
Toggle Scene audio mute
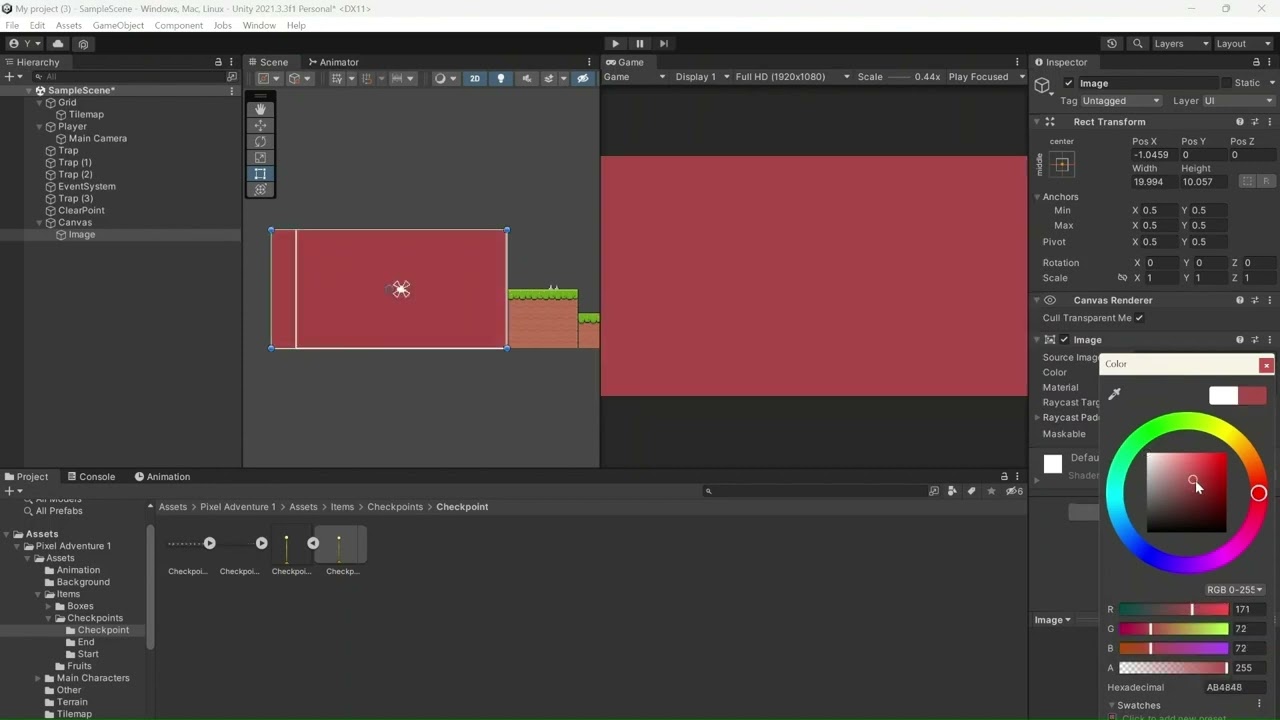coord(526,78)
